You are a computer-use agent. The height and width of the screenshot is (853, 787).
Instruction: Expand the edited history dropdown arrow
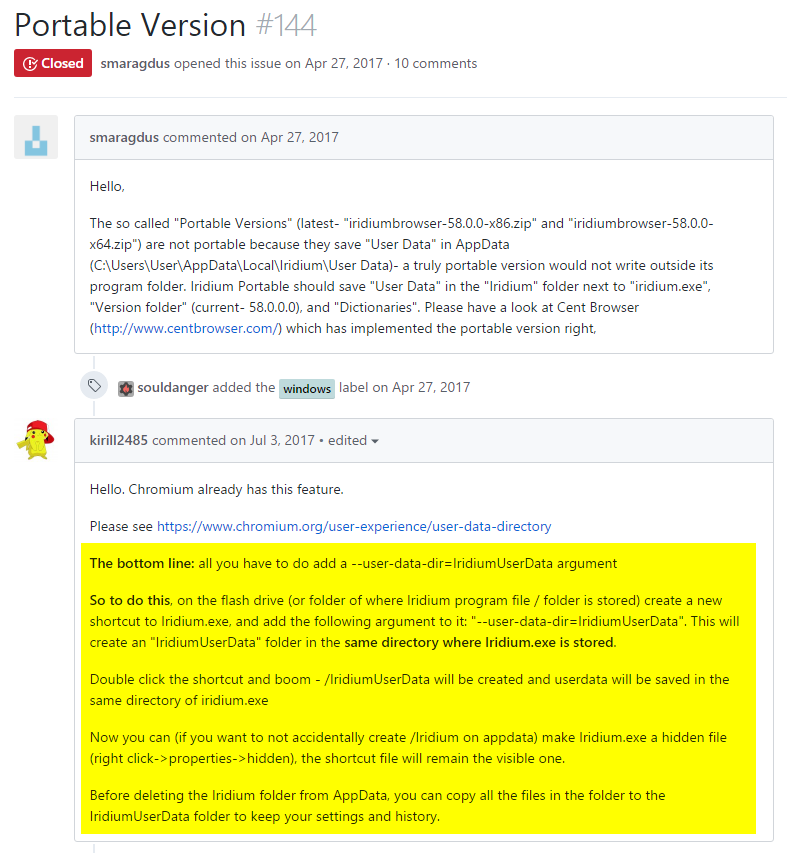[375, 441]
